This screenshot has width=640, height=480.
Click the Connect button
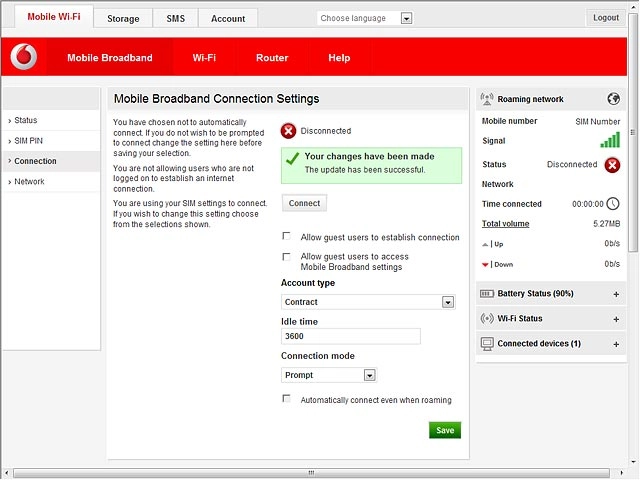click(304, 203)
